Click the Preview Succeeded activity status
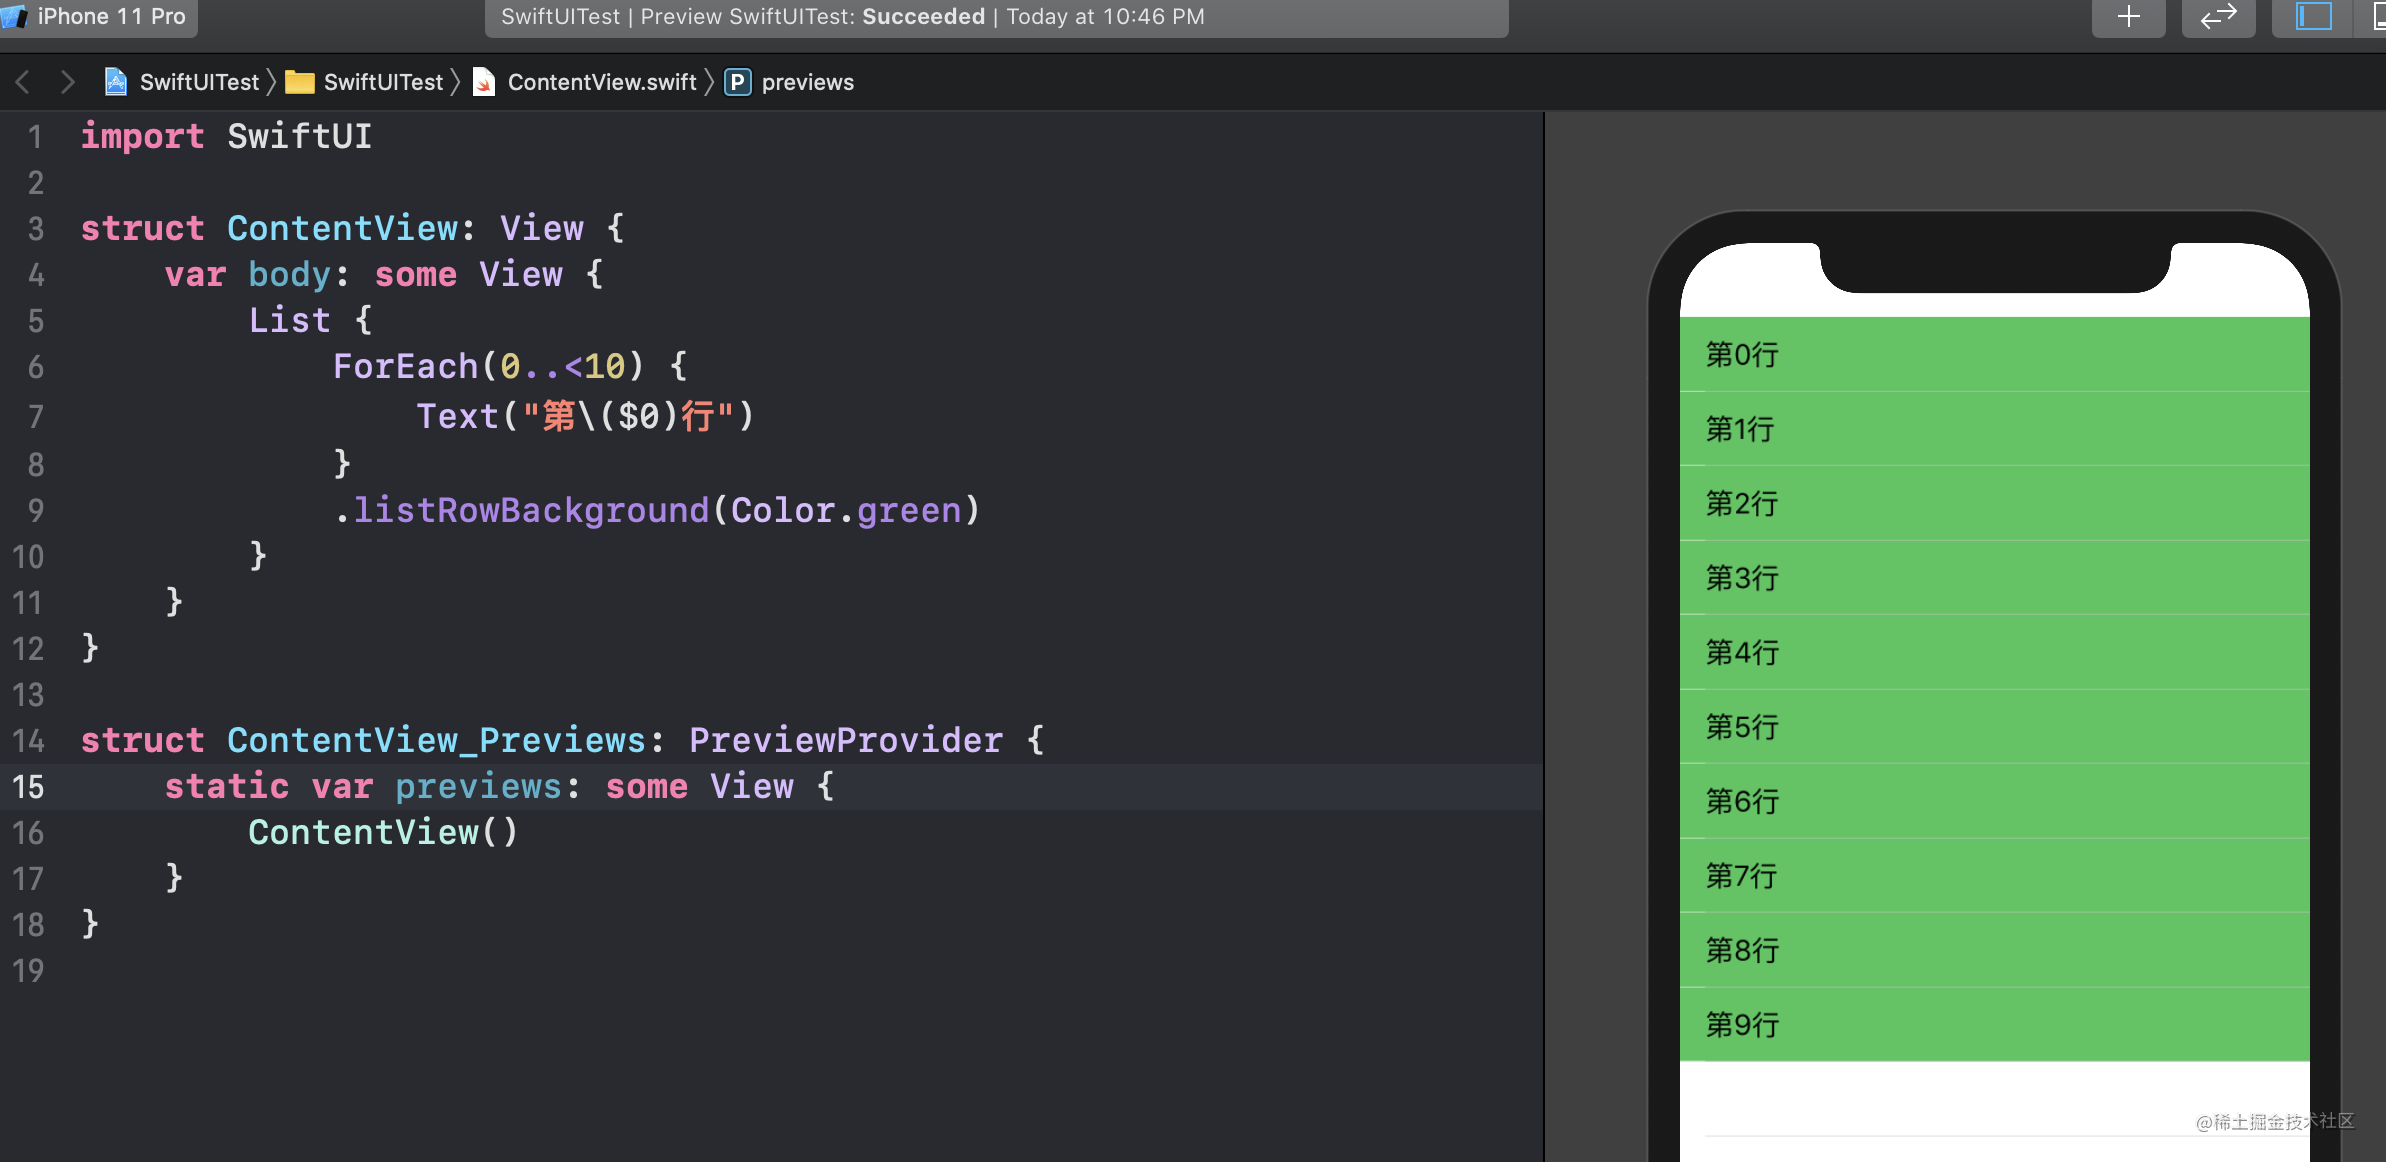The height and width of the screenshot is (1162, 2386). point(996,17)
